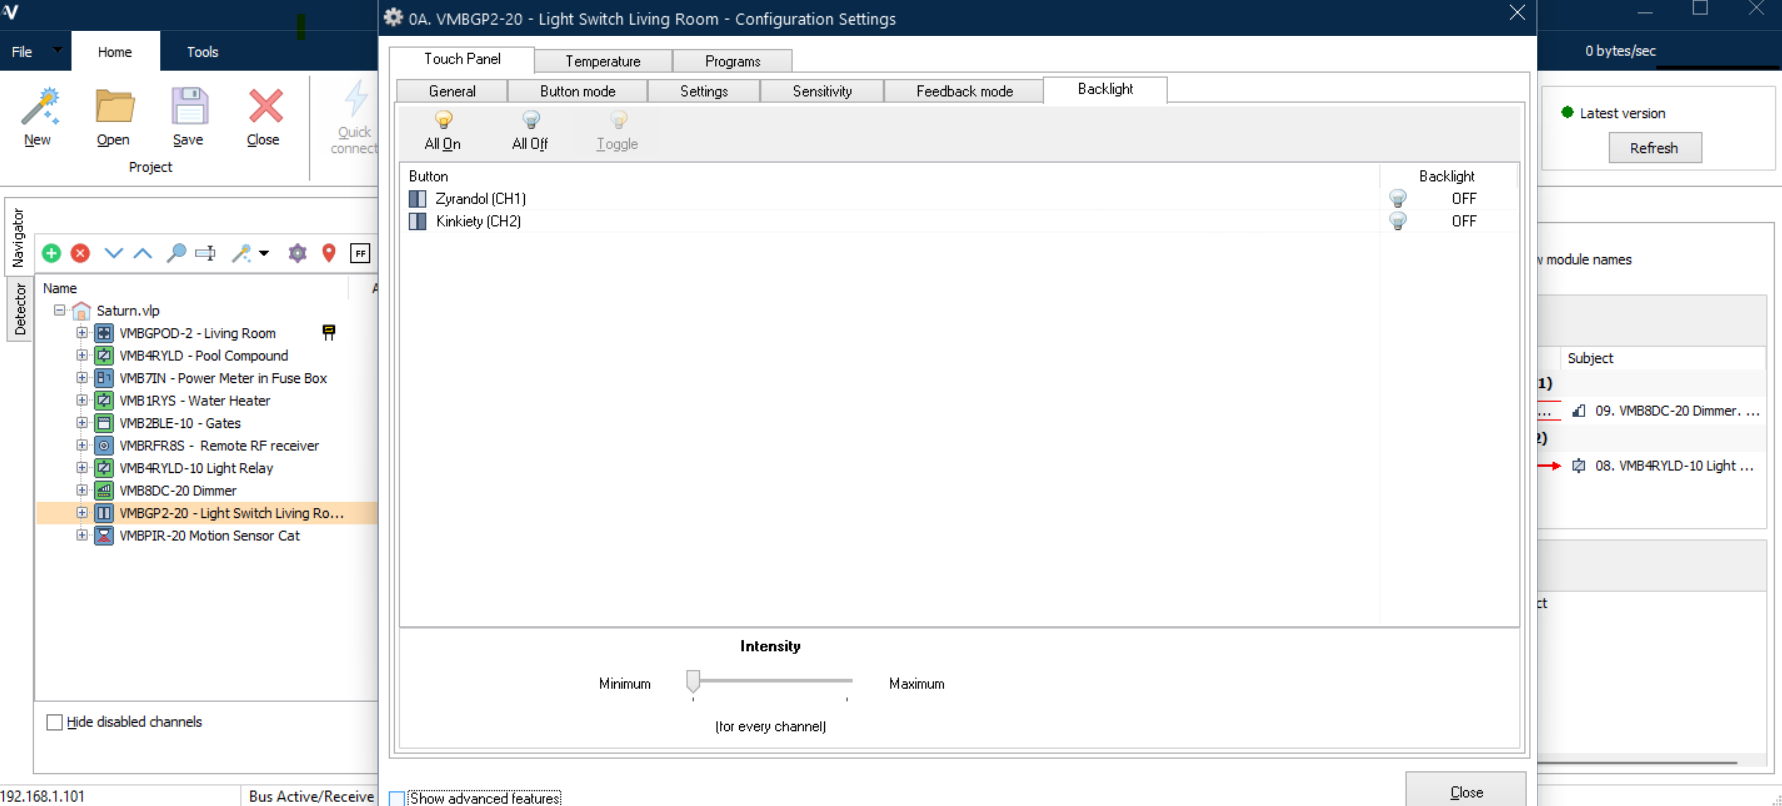Click the rename icon in navigator toolbar
1782x806 pixels.
point(206,253)
